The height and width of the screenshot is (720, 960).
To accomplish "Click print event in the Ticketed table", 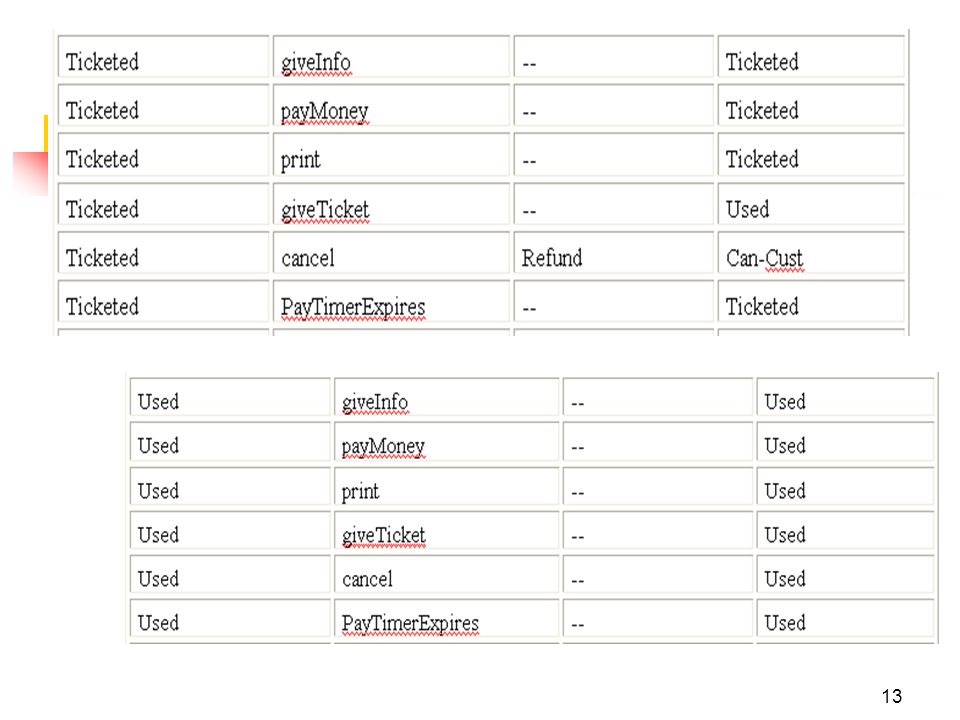I will pyautogui.click(x=301, y=160).
